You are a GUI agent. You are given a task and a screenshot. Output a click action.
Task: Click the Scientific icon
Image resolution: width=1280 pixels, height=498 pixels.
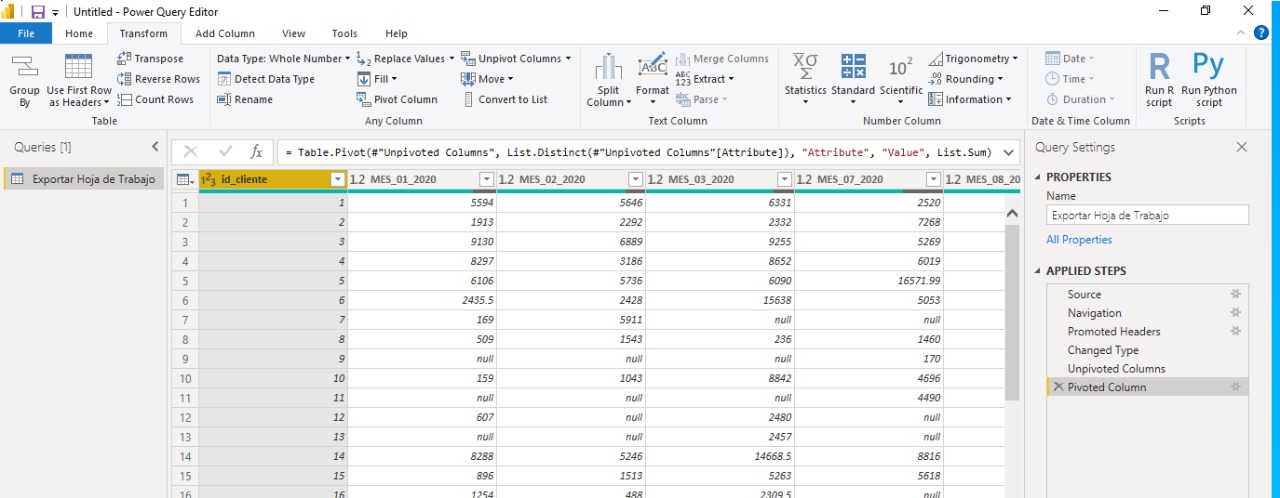(x=900, y=67)
